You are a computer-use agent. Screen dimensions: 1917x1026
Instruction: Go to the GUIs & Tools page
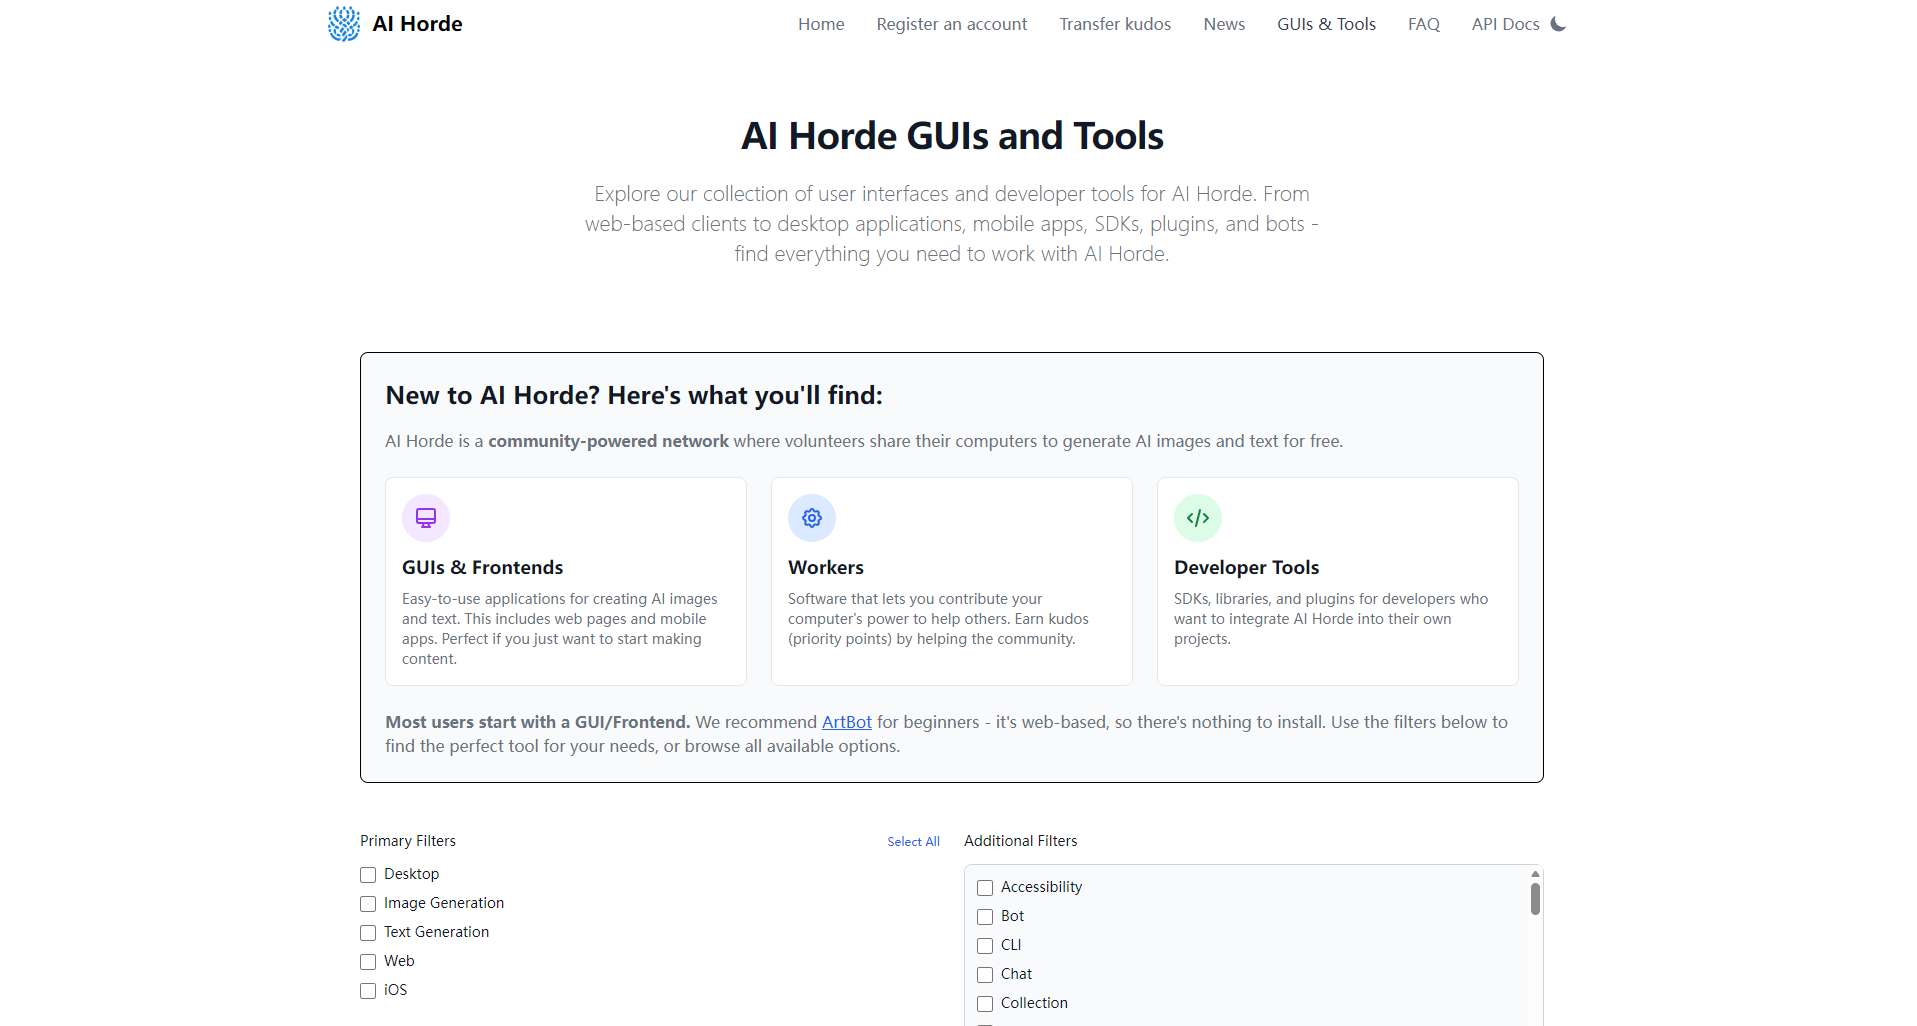(x=1326, y=24)
